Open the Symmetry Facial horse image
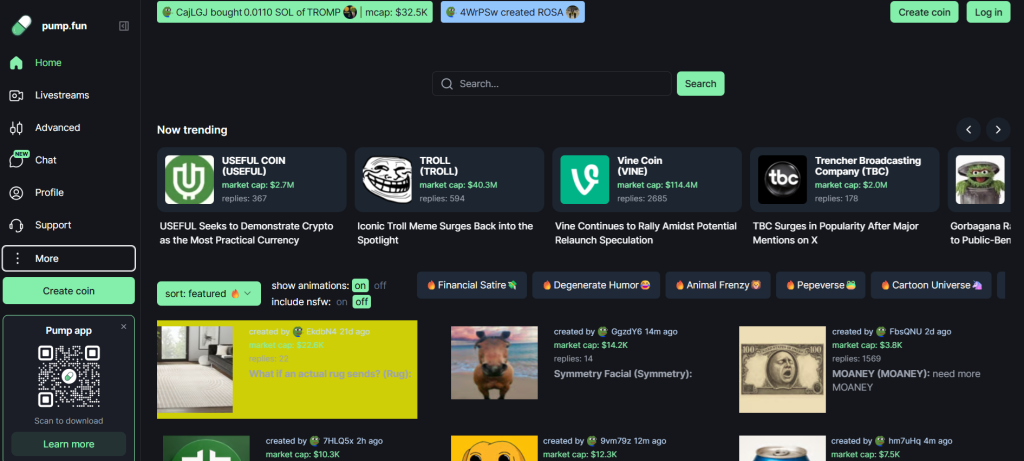This screenshot has height=461, width=1024. (x=494, y=362)
